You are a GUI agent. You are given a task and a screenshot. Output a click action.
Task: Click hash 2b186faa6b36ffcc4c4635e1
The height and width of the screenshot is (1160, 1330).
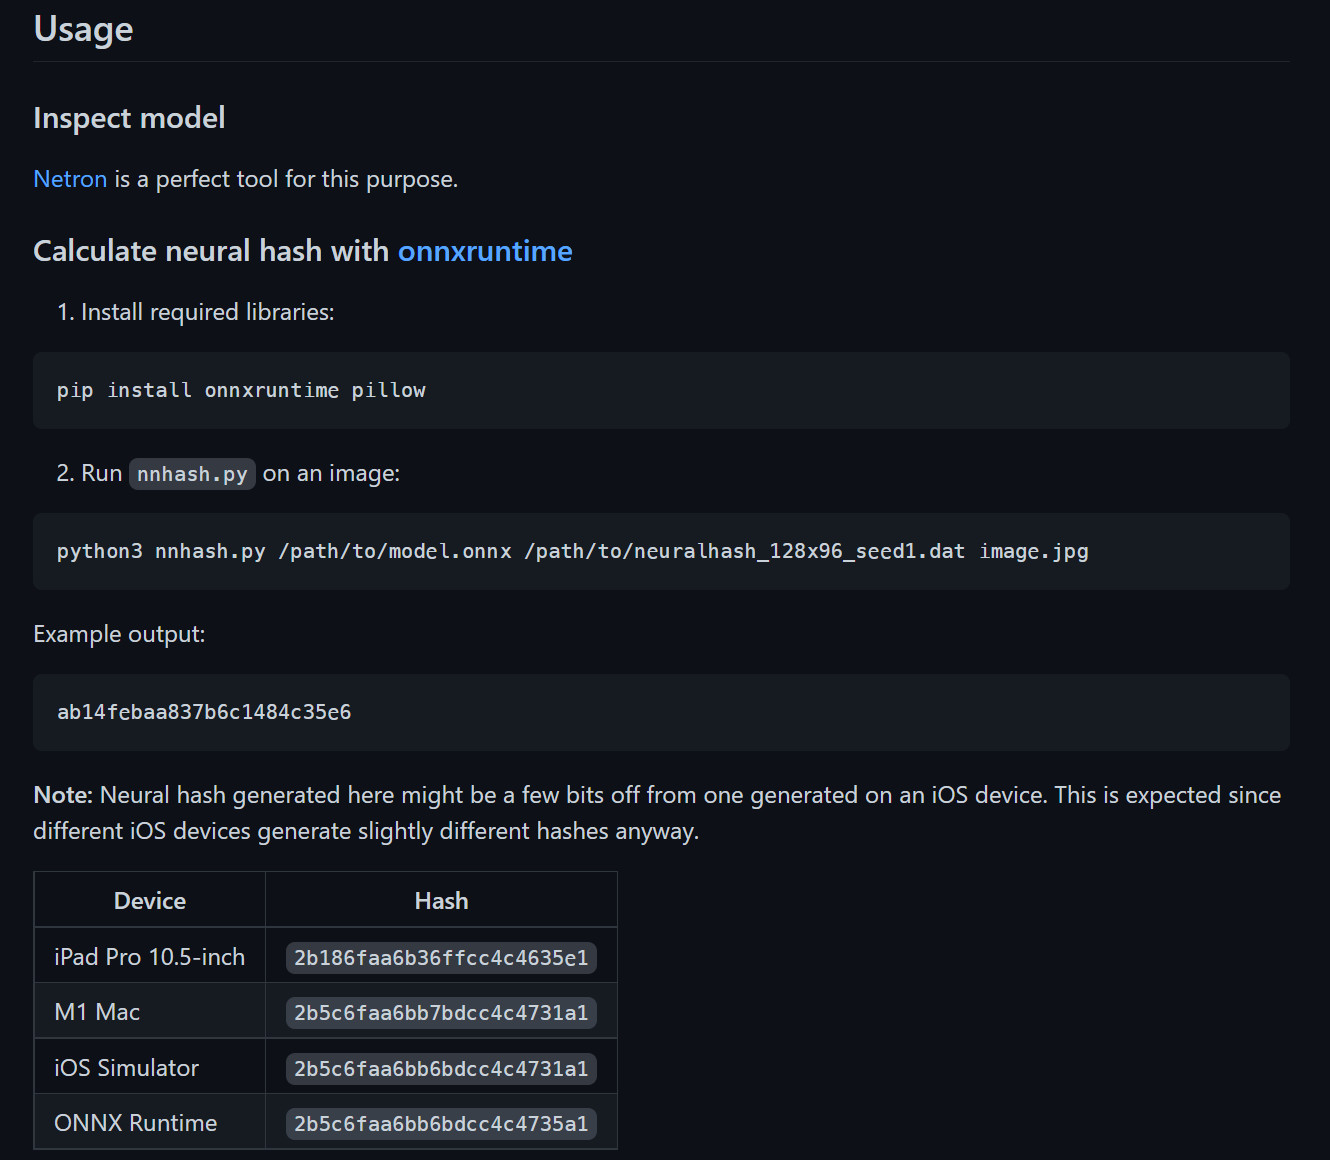point(441,958)
